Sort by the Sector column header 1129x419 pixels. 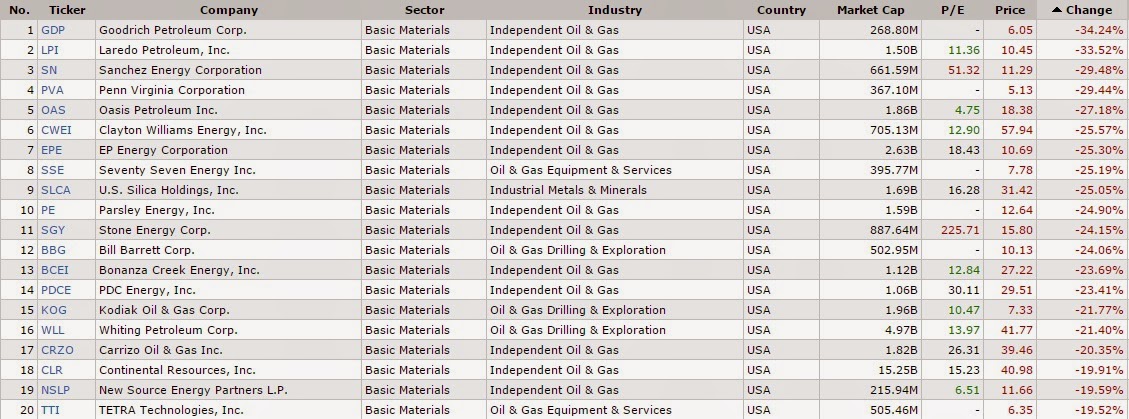pos(424,10)
